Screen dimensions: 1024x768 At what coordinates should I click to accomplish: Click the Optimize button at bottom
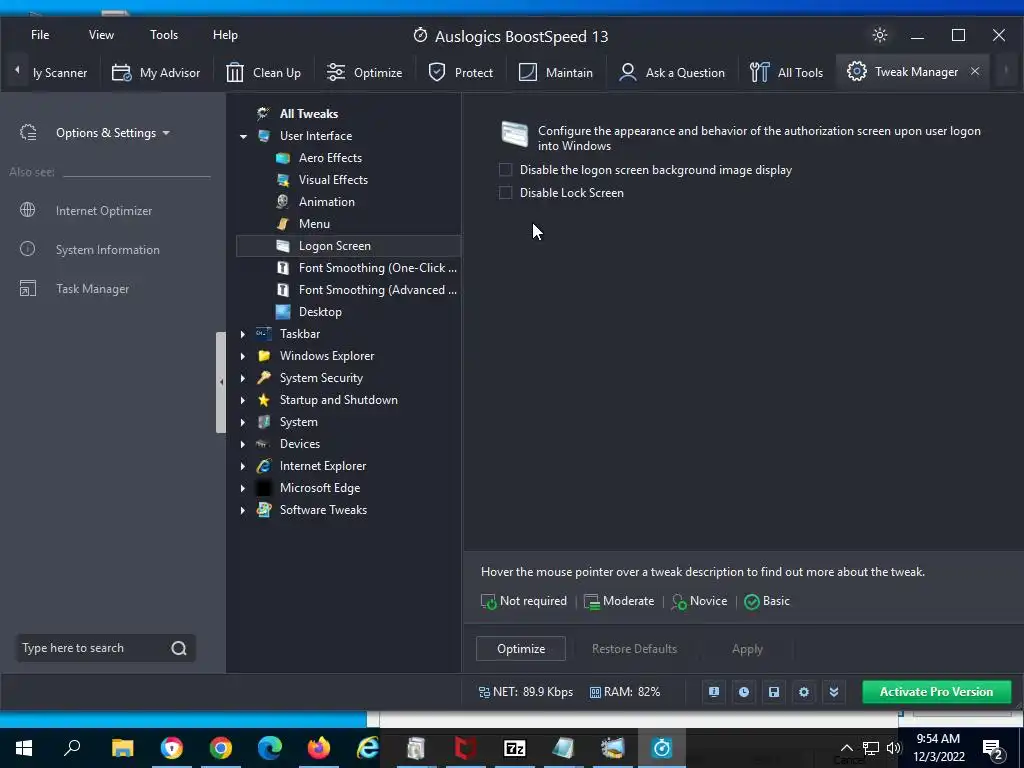coord(520,648)
